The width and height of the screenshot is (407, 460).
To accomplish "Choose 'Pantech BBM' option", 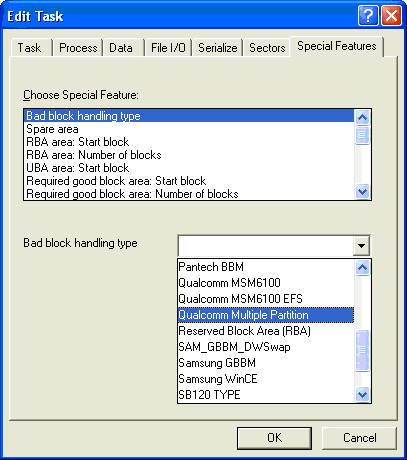I will [x=266, y=267].
